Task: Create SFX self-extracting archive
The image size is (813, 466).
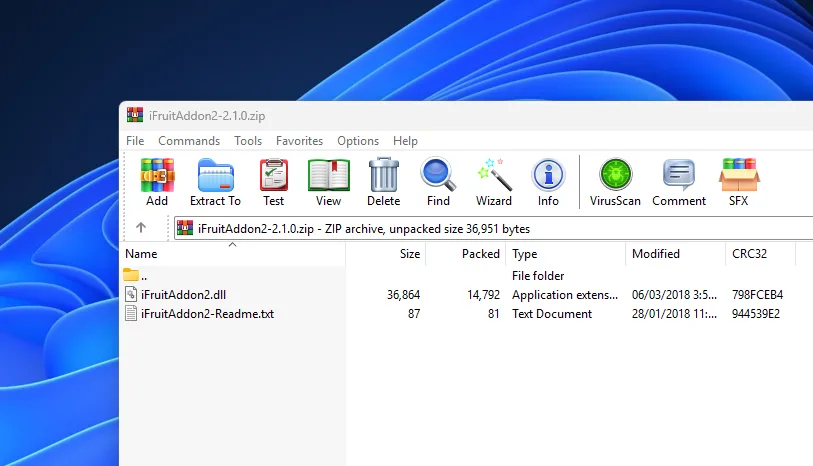Action: [x=738, y=181]
